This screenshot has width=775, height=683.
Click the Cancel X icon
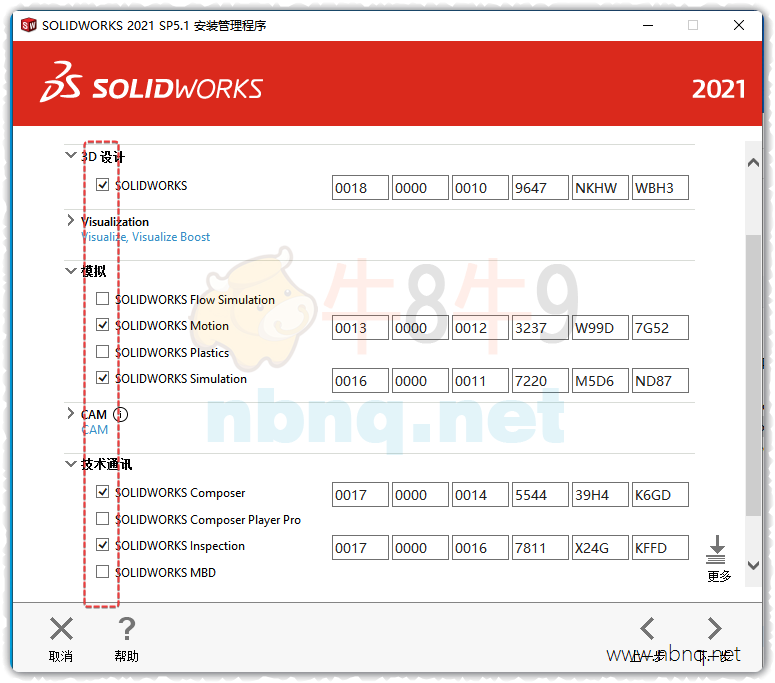(x=61, y=629)
